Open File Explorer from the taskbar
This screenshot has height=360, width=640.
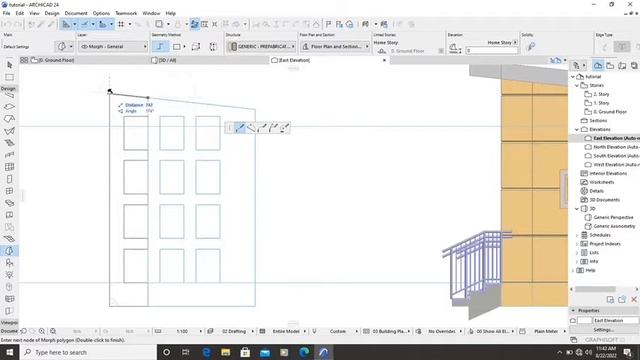click(225, 352)
